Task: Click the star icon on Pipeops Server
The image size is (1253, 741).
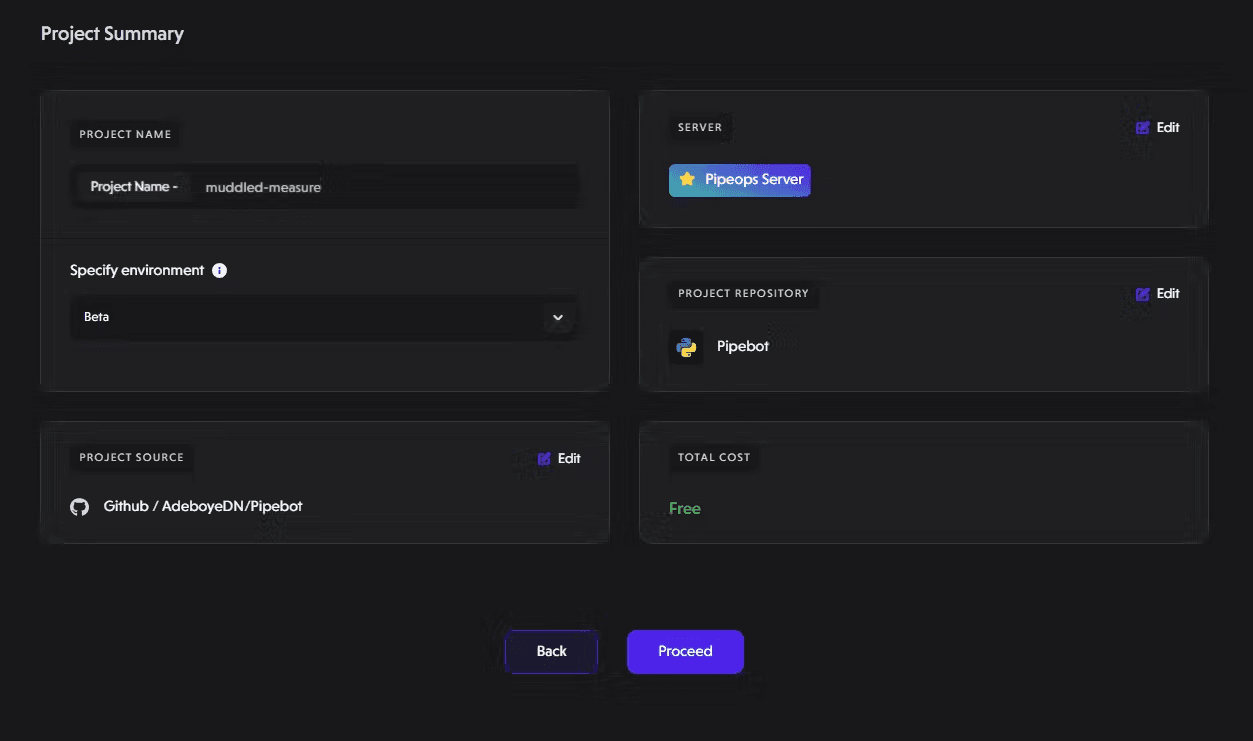Action: coord(687,180)
